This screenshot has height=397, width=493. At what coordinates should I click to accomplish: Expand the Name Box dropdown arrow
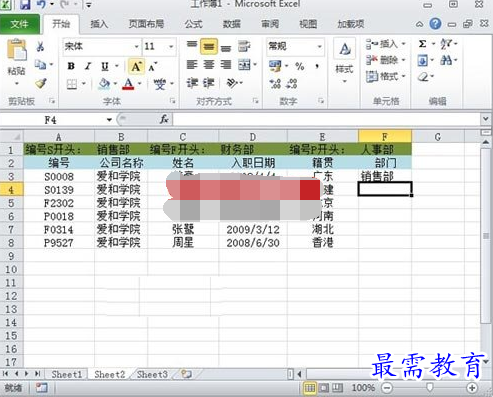tap(109, 120)
